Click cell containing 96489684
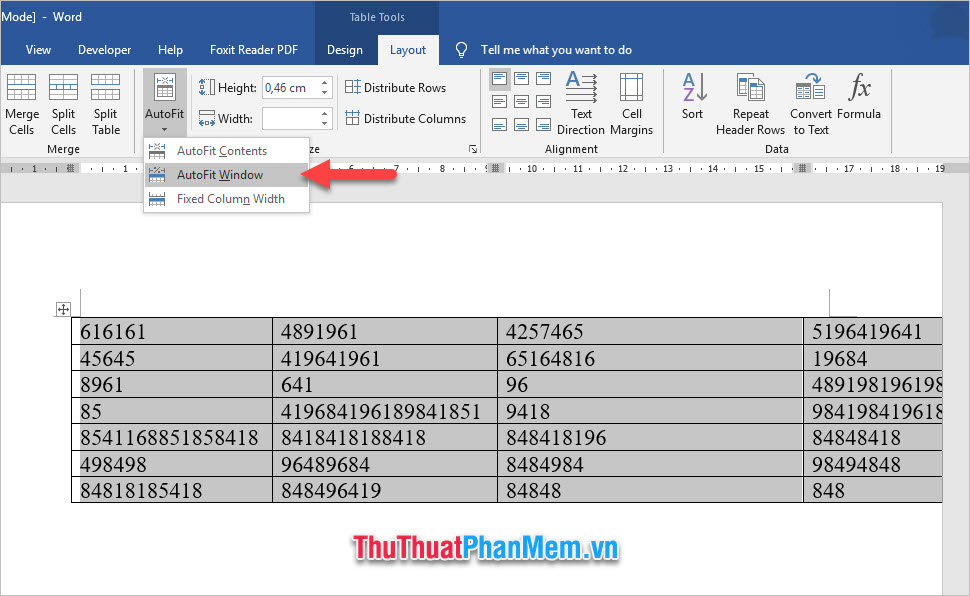Viewport: 970px width, 596px height. pos(385,464)
